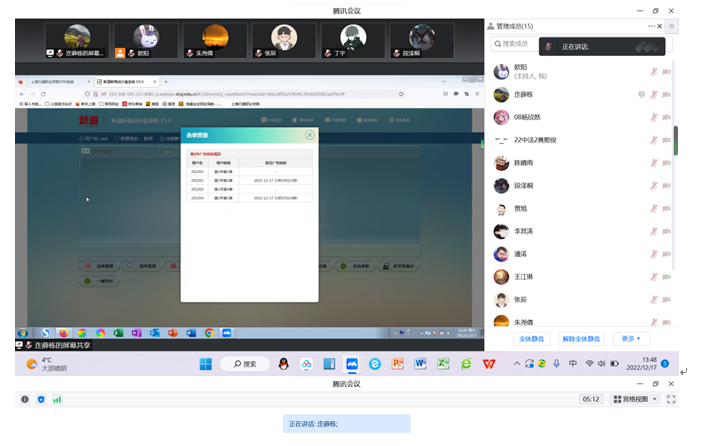Click the meeting info icon bottom-left
This screenshot has width=706, height=446.
coord(25,399)
